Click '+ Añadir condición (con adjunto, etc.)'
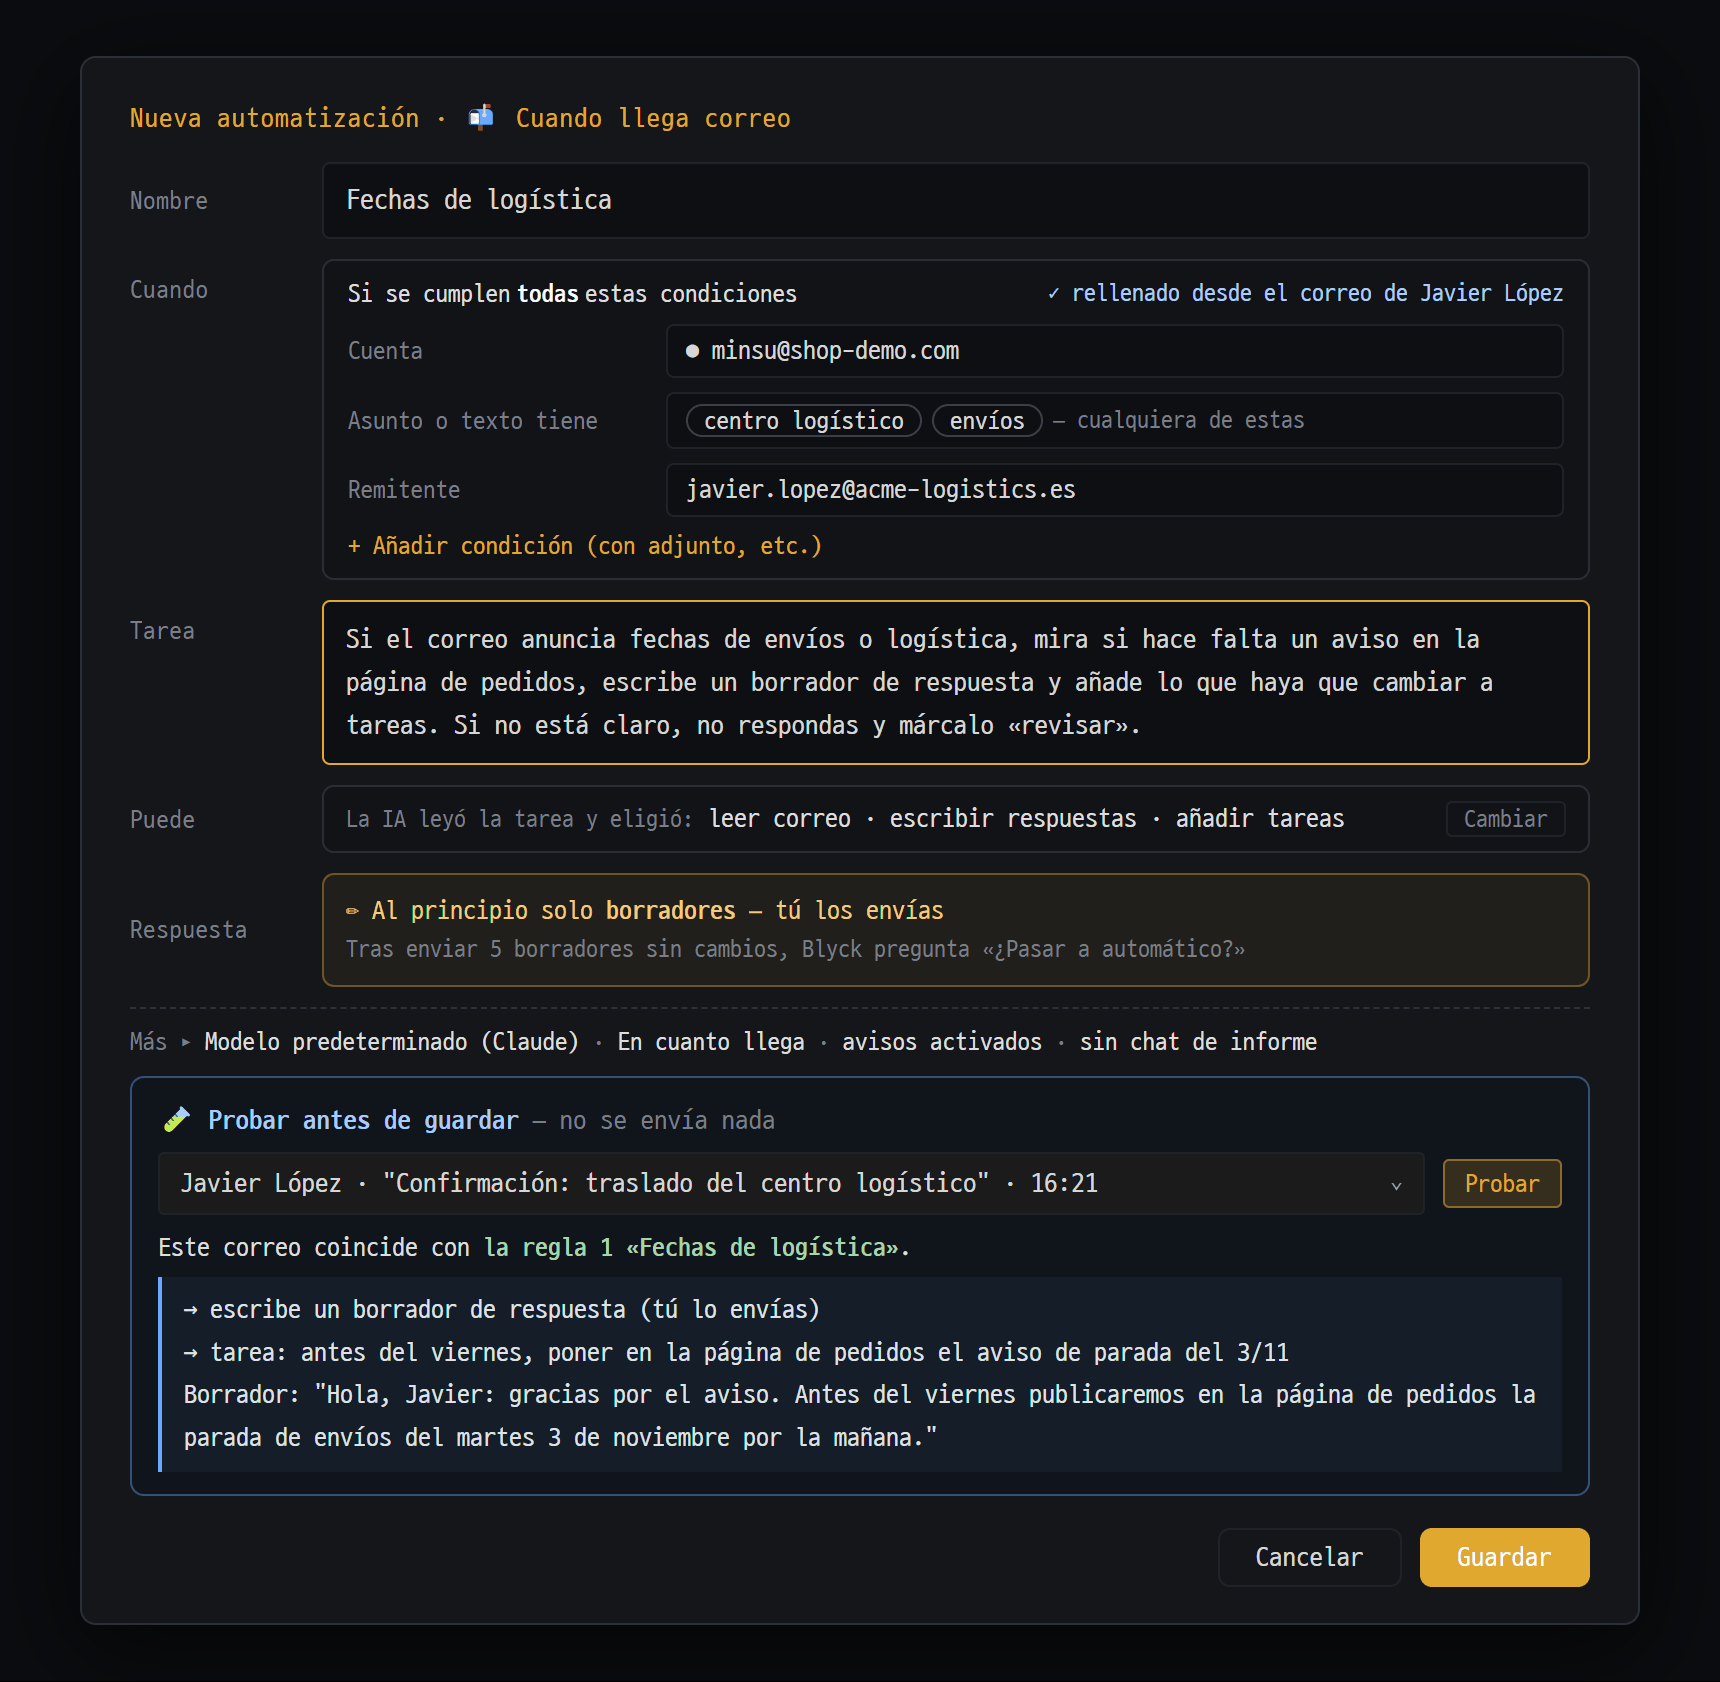Image resolution: width=1720 pixels, height=1682 pixels. (x=584, y=546)
